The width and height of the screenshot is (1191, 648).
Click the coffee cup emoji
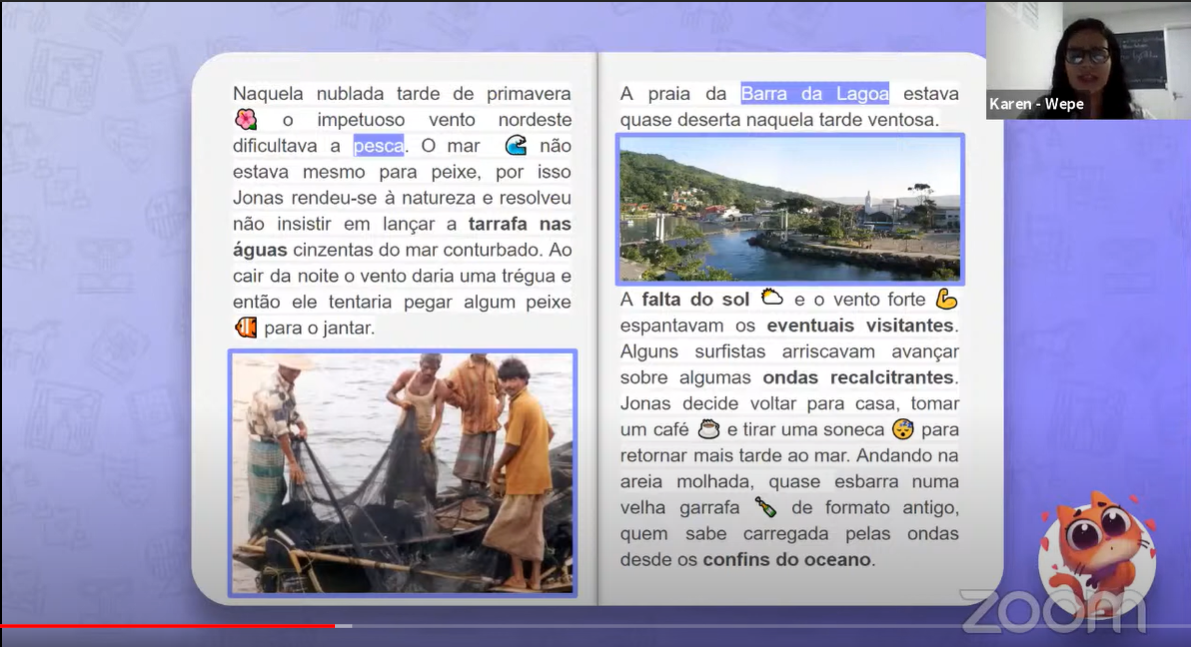[708, 430]
